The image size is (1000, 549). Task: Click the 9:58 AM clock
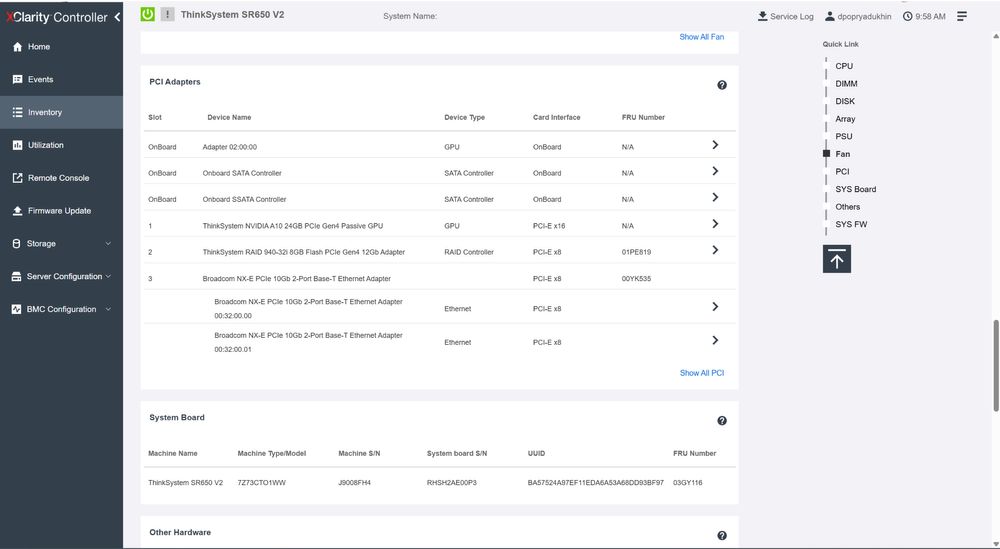(x=924, y=17)
